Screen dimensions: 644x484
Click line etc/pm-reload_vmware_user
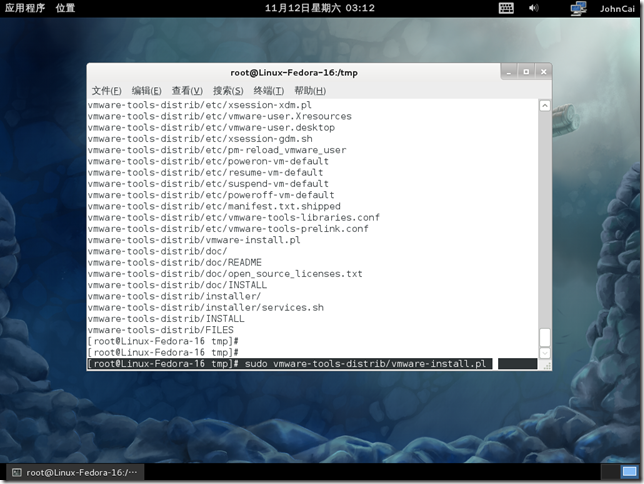pos(217,150)
